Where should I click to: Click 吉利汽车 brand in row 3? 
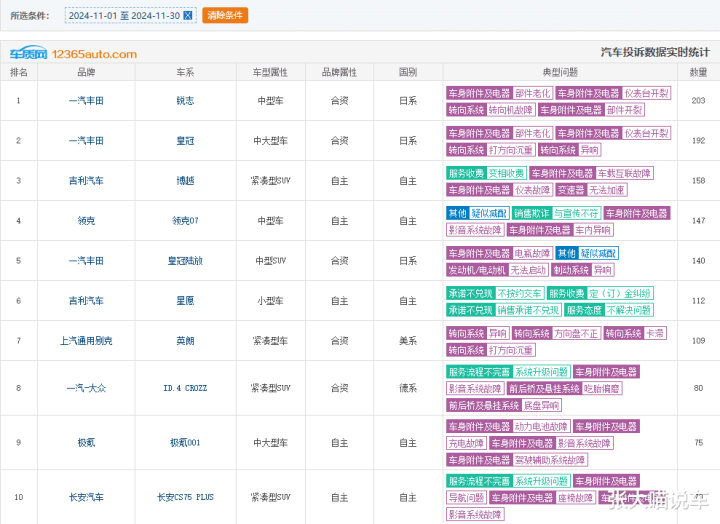point(86,181)
